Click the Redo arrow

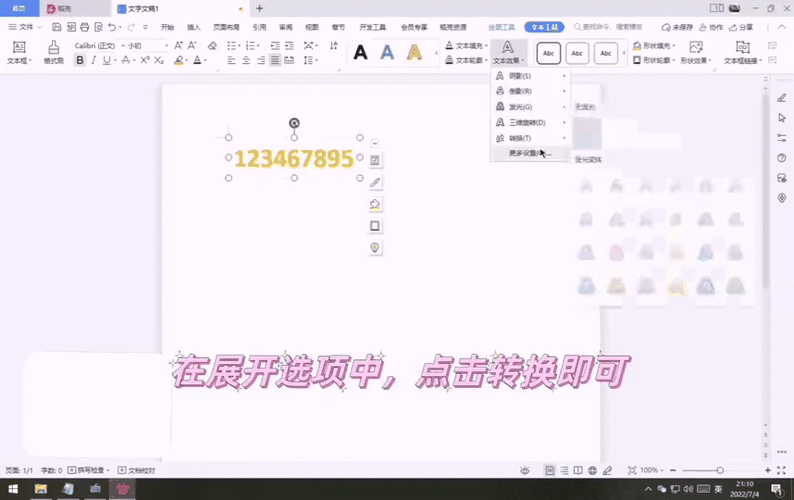(131, 27)
